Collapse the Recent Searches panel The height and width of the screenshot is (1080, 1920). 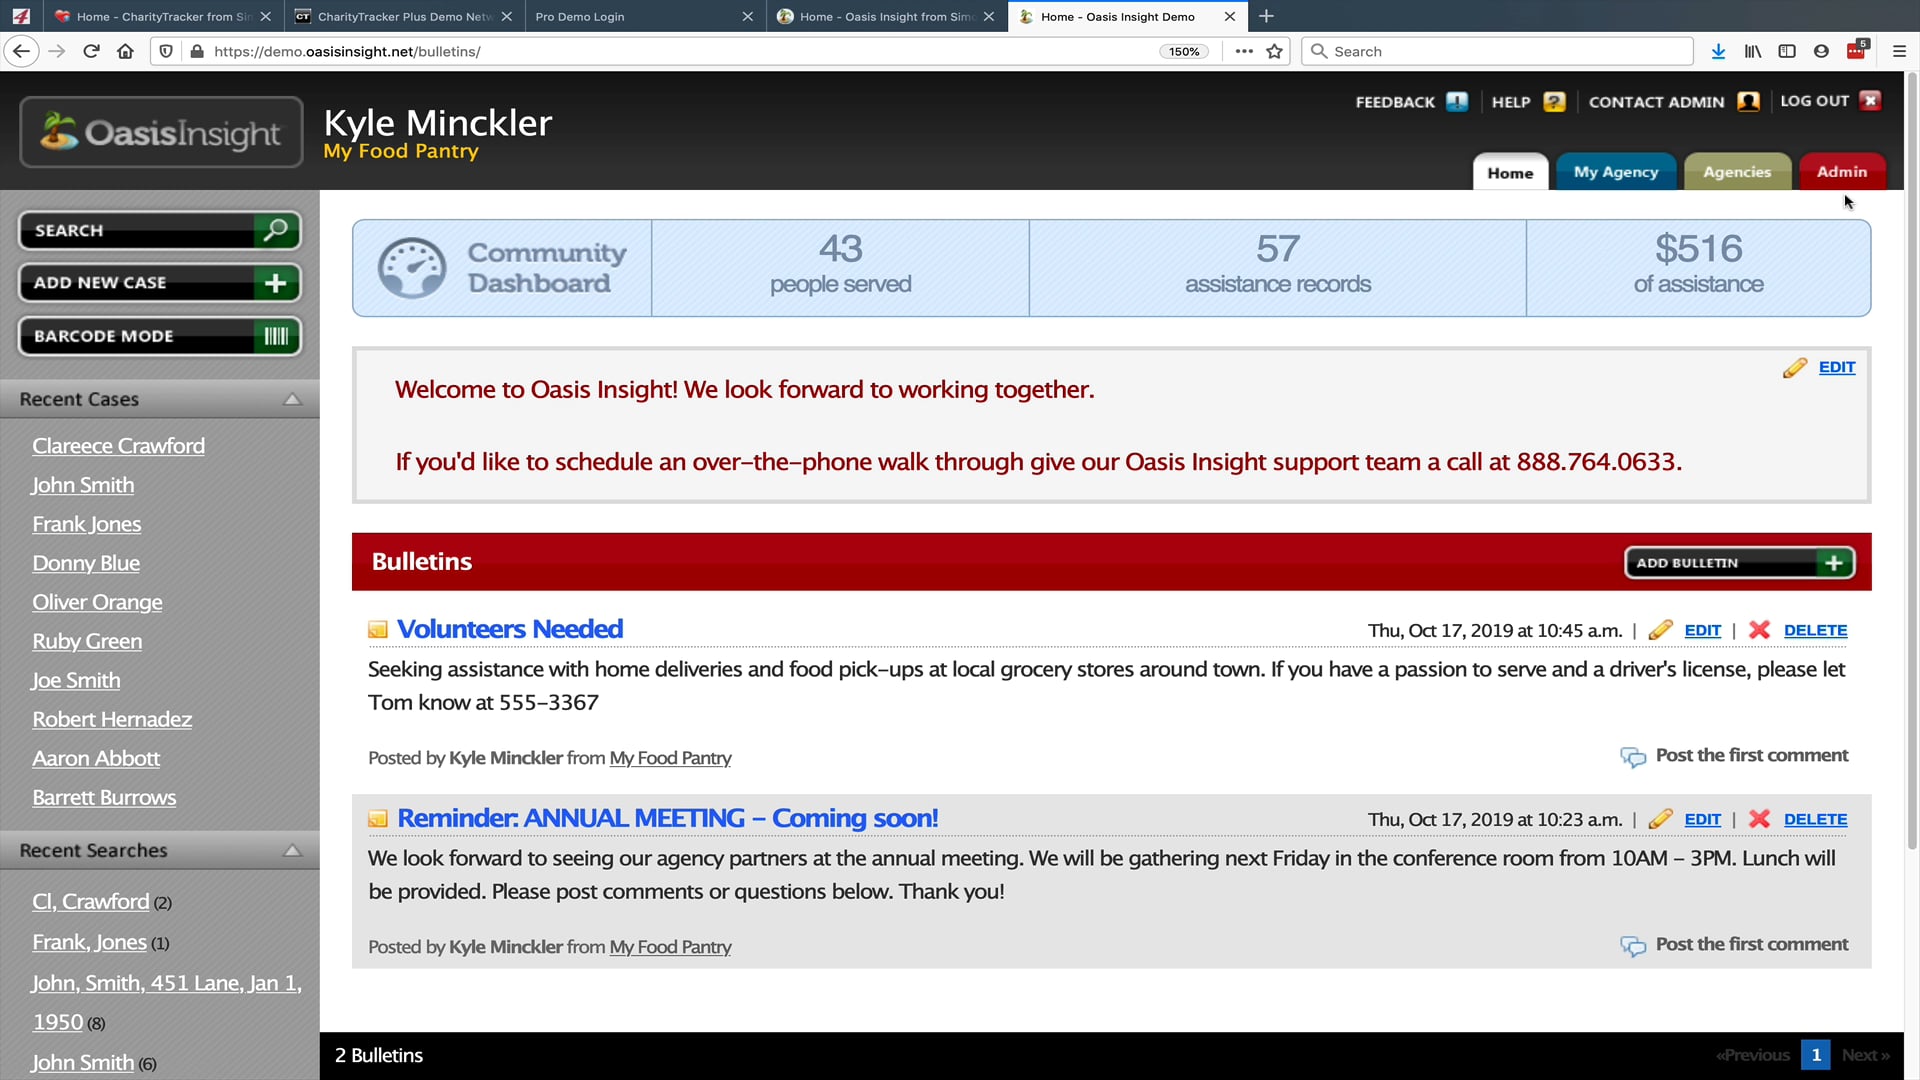coord(292,850)
